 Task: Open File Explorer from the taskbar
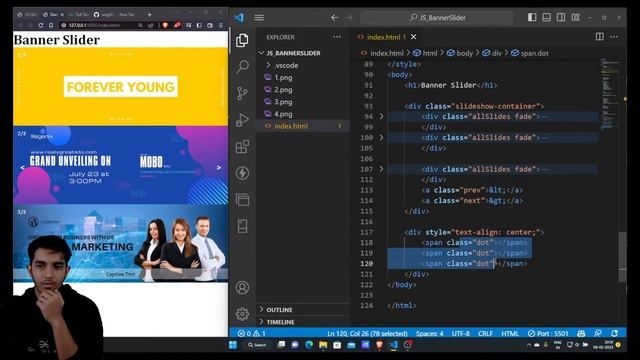coord(323,345)
